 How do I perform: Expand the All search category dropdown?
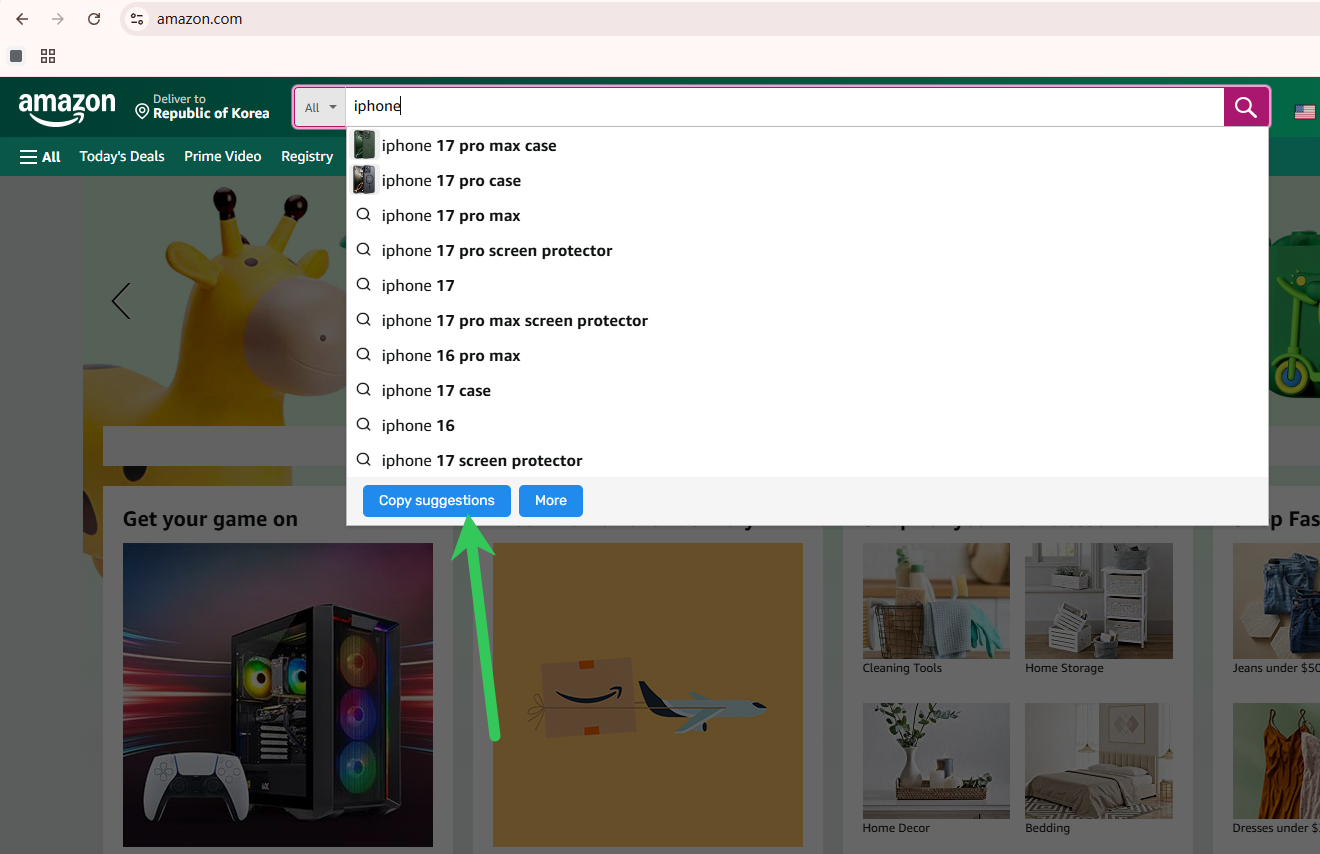point(320,107)
